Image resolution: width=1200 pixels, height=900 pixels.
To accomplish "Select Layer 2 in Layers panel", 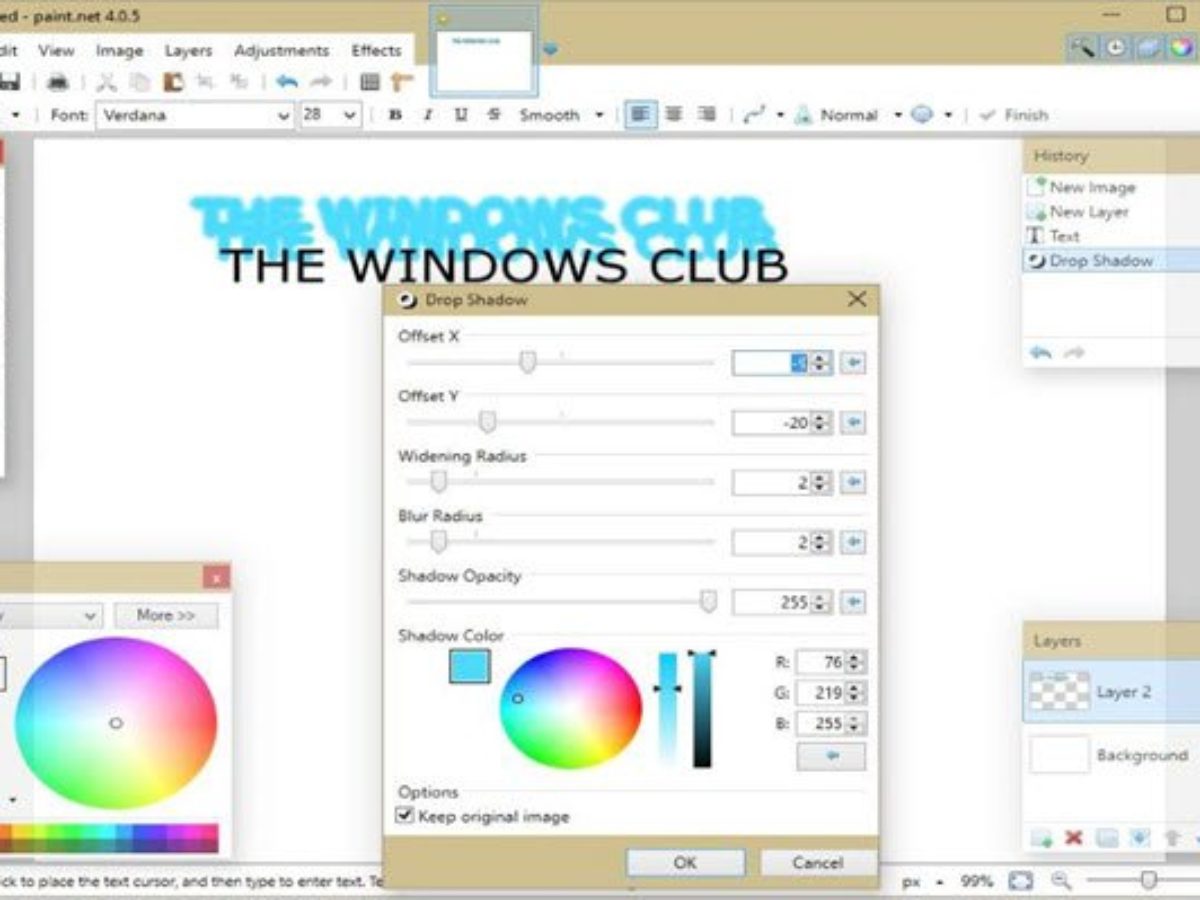I will 1111,691.
